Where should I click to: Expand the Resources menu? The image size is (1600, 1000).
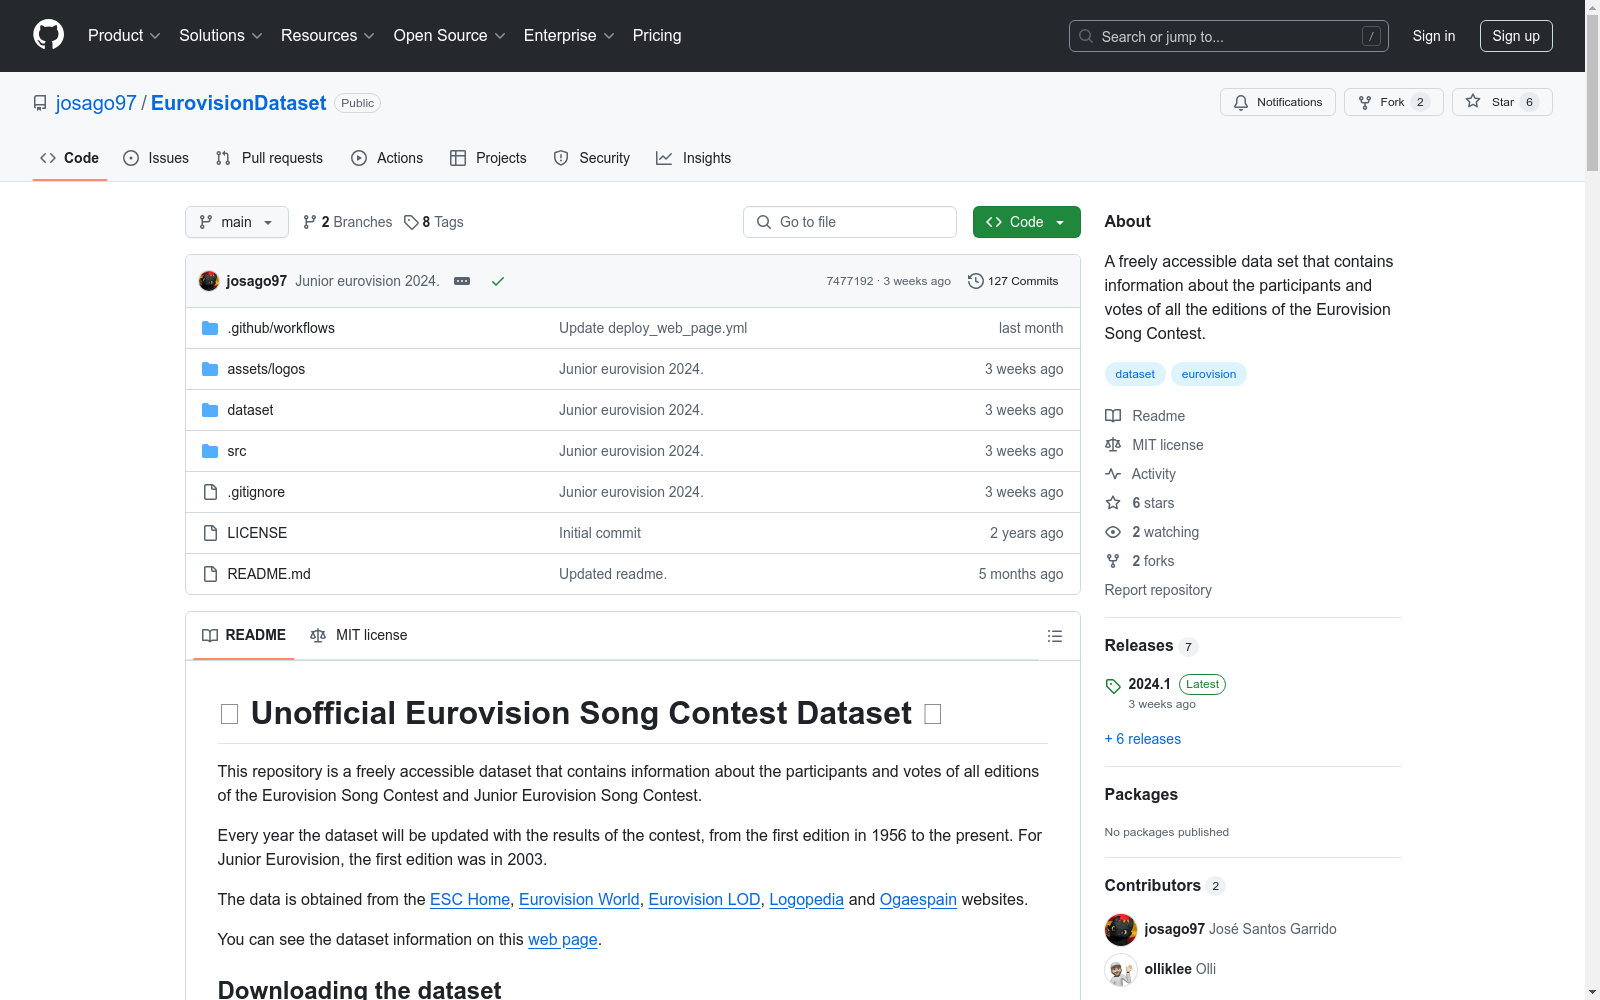click(x=327, y=36)
